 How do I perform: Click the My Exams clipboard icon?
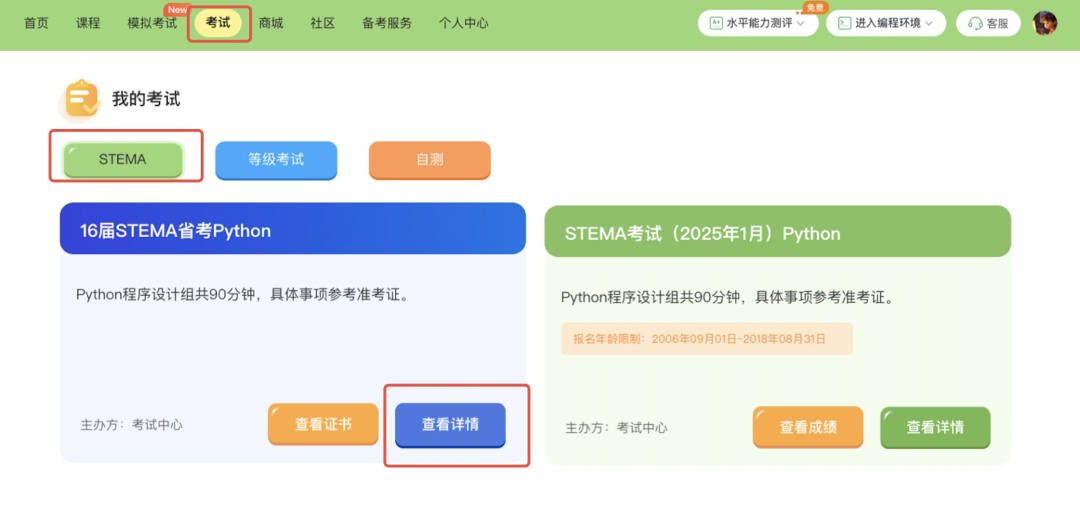pyautogui.click(x=82, y=99)
